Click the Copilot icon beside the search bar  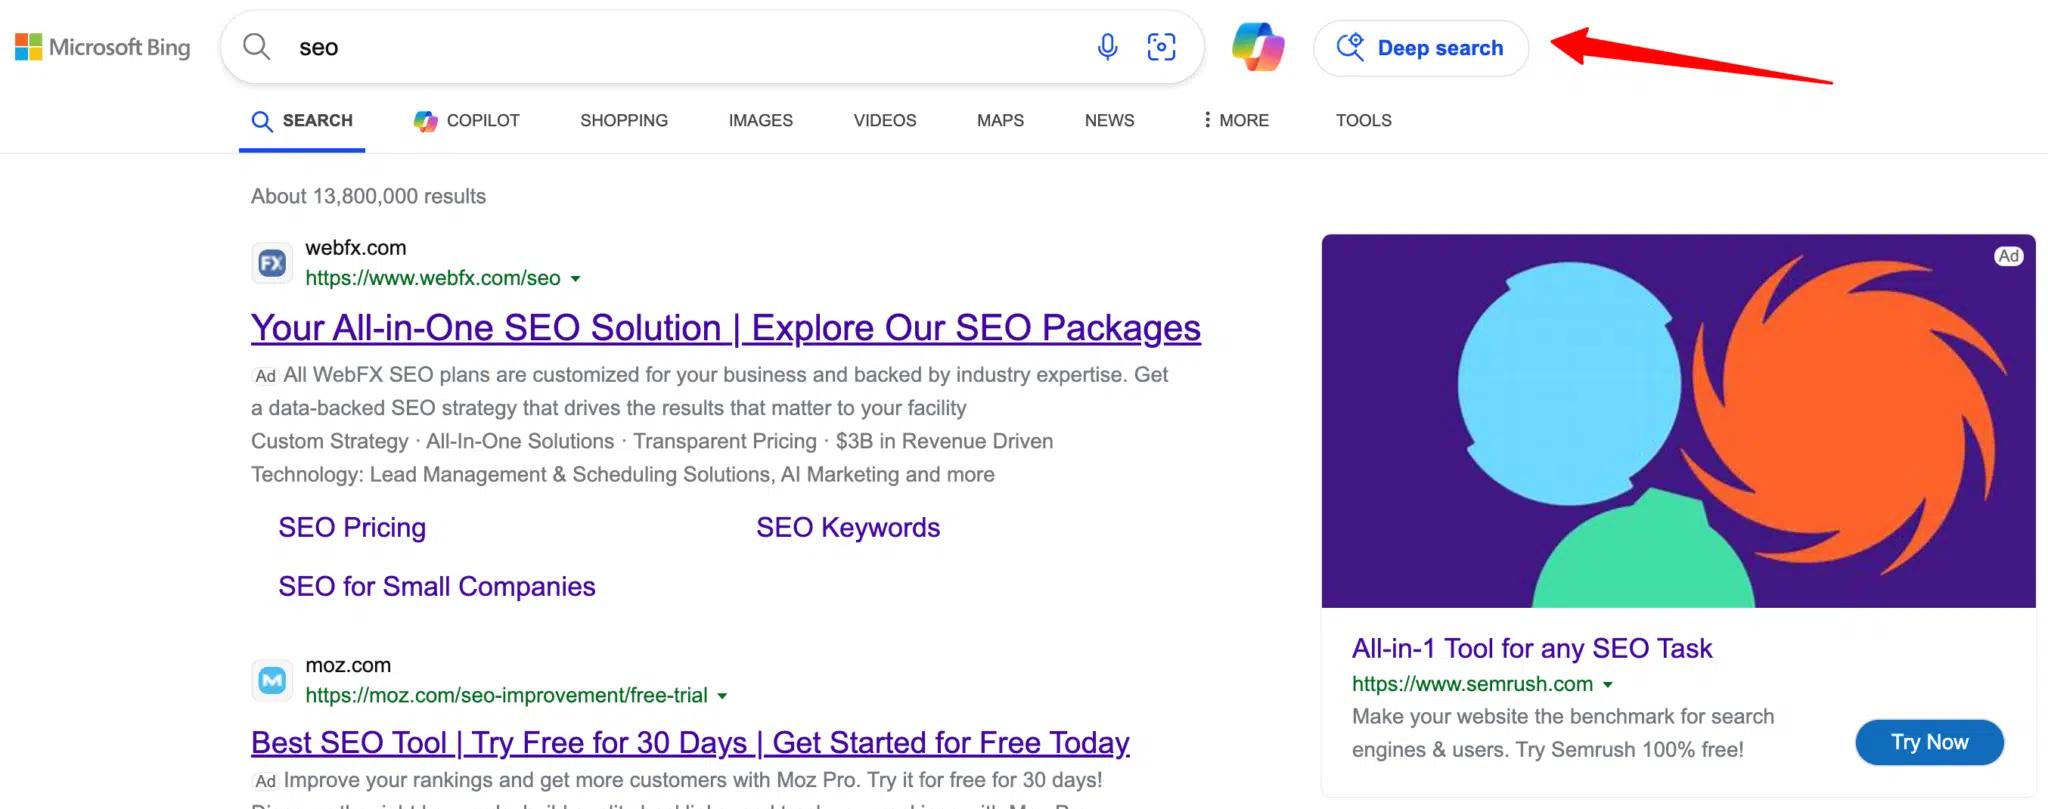pos(1258,46)
